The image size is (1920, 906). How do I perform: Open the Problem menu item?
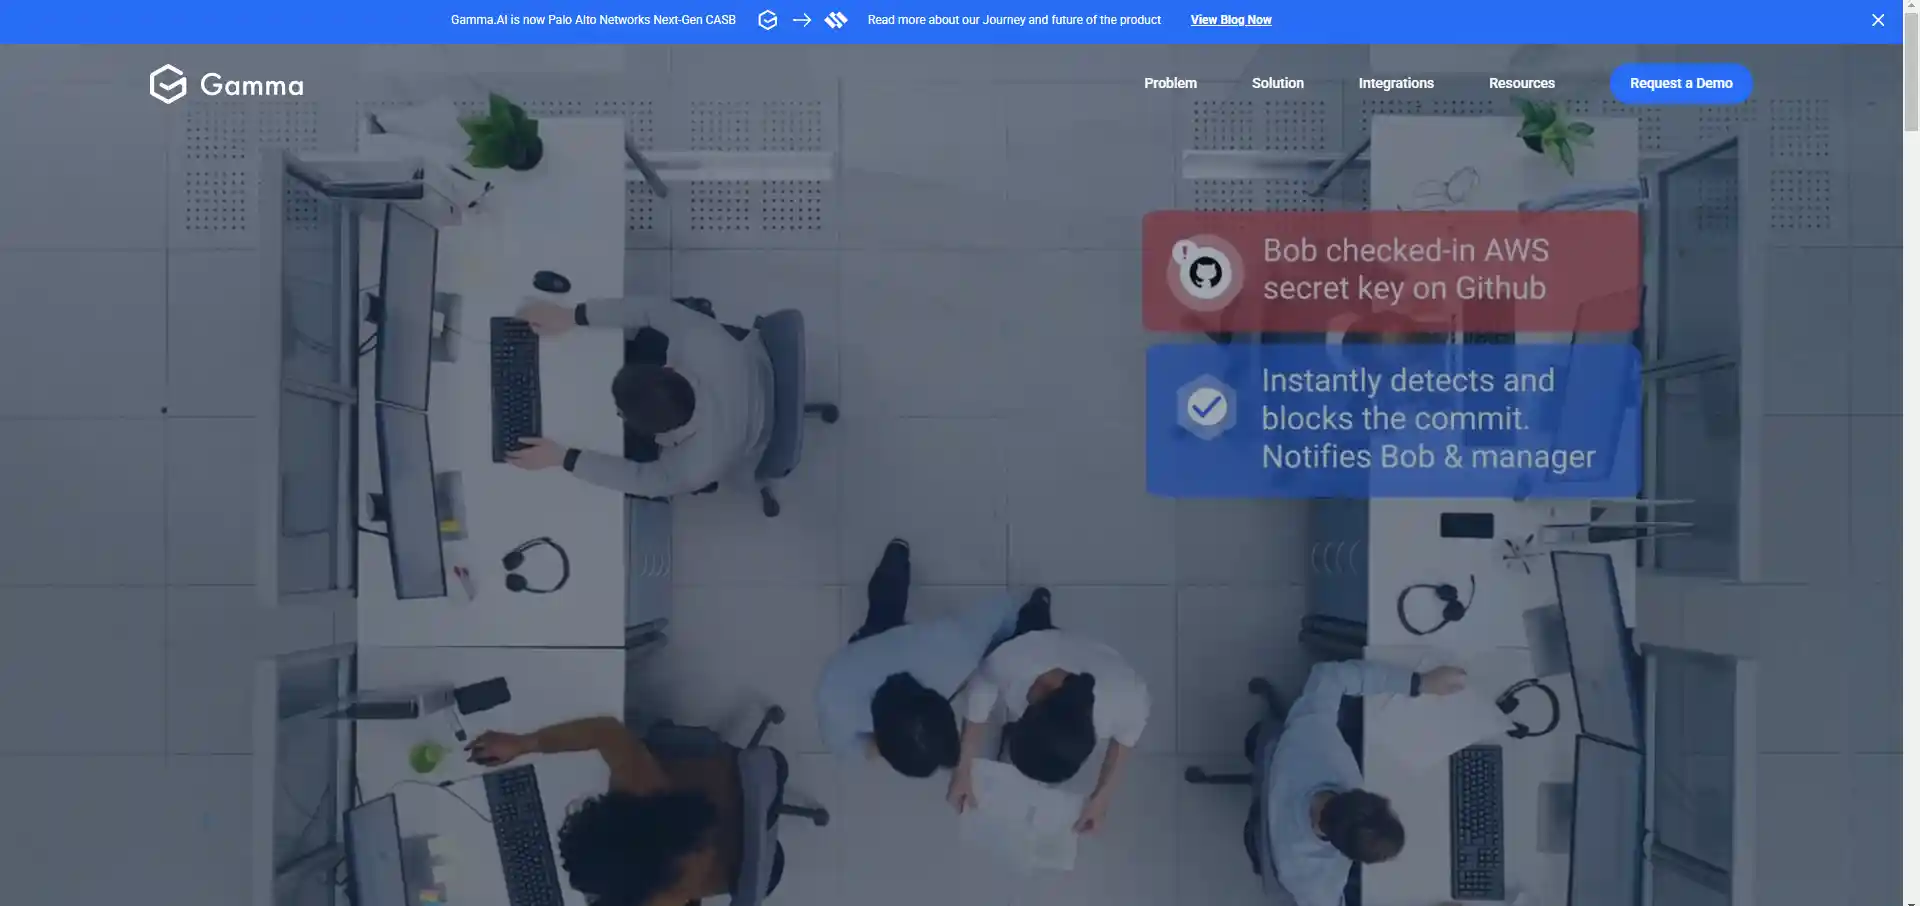tap(1170, 83)
